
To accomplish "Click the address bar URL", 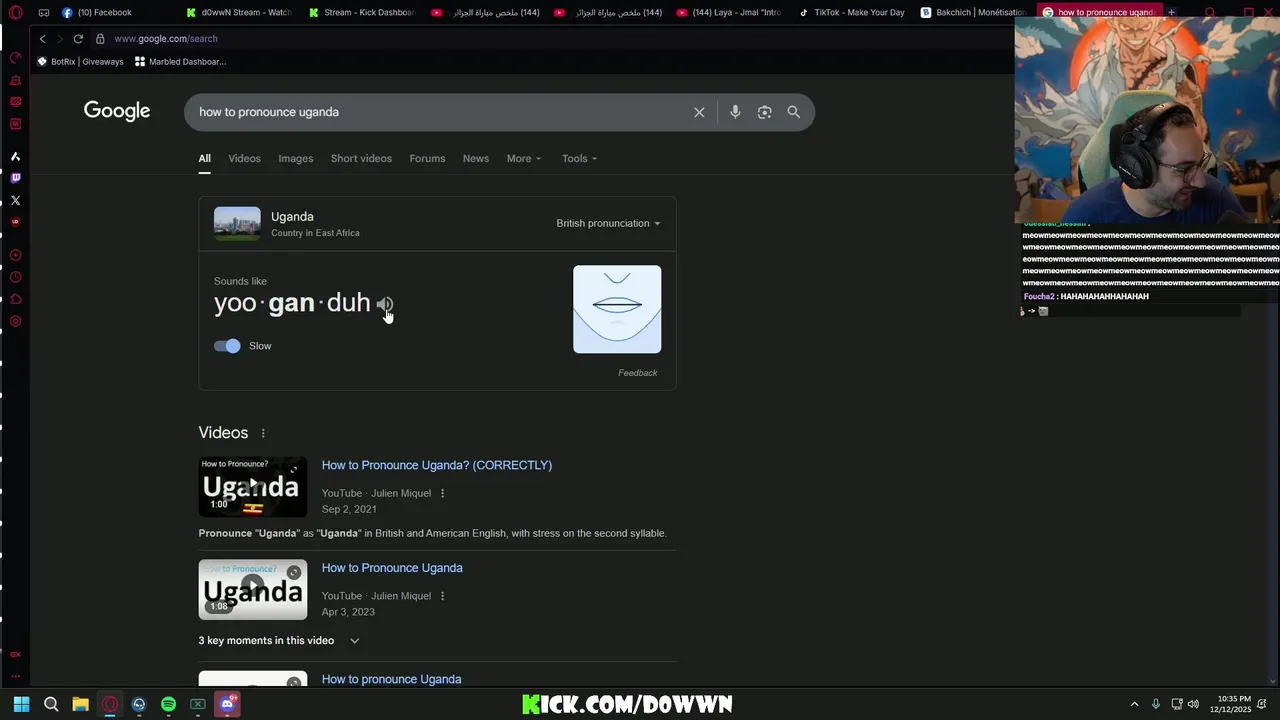I will coord(166,38).
